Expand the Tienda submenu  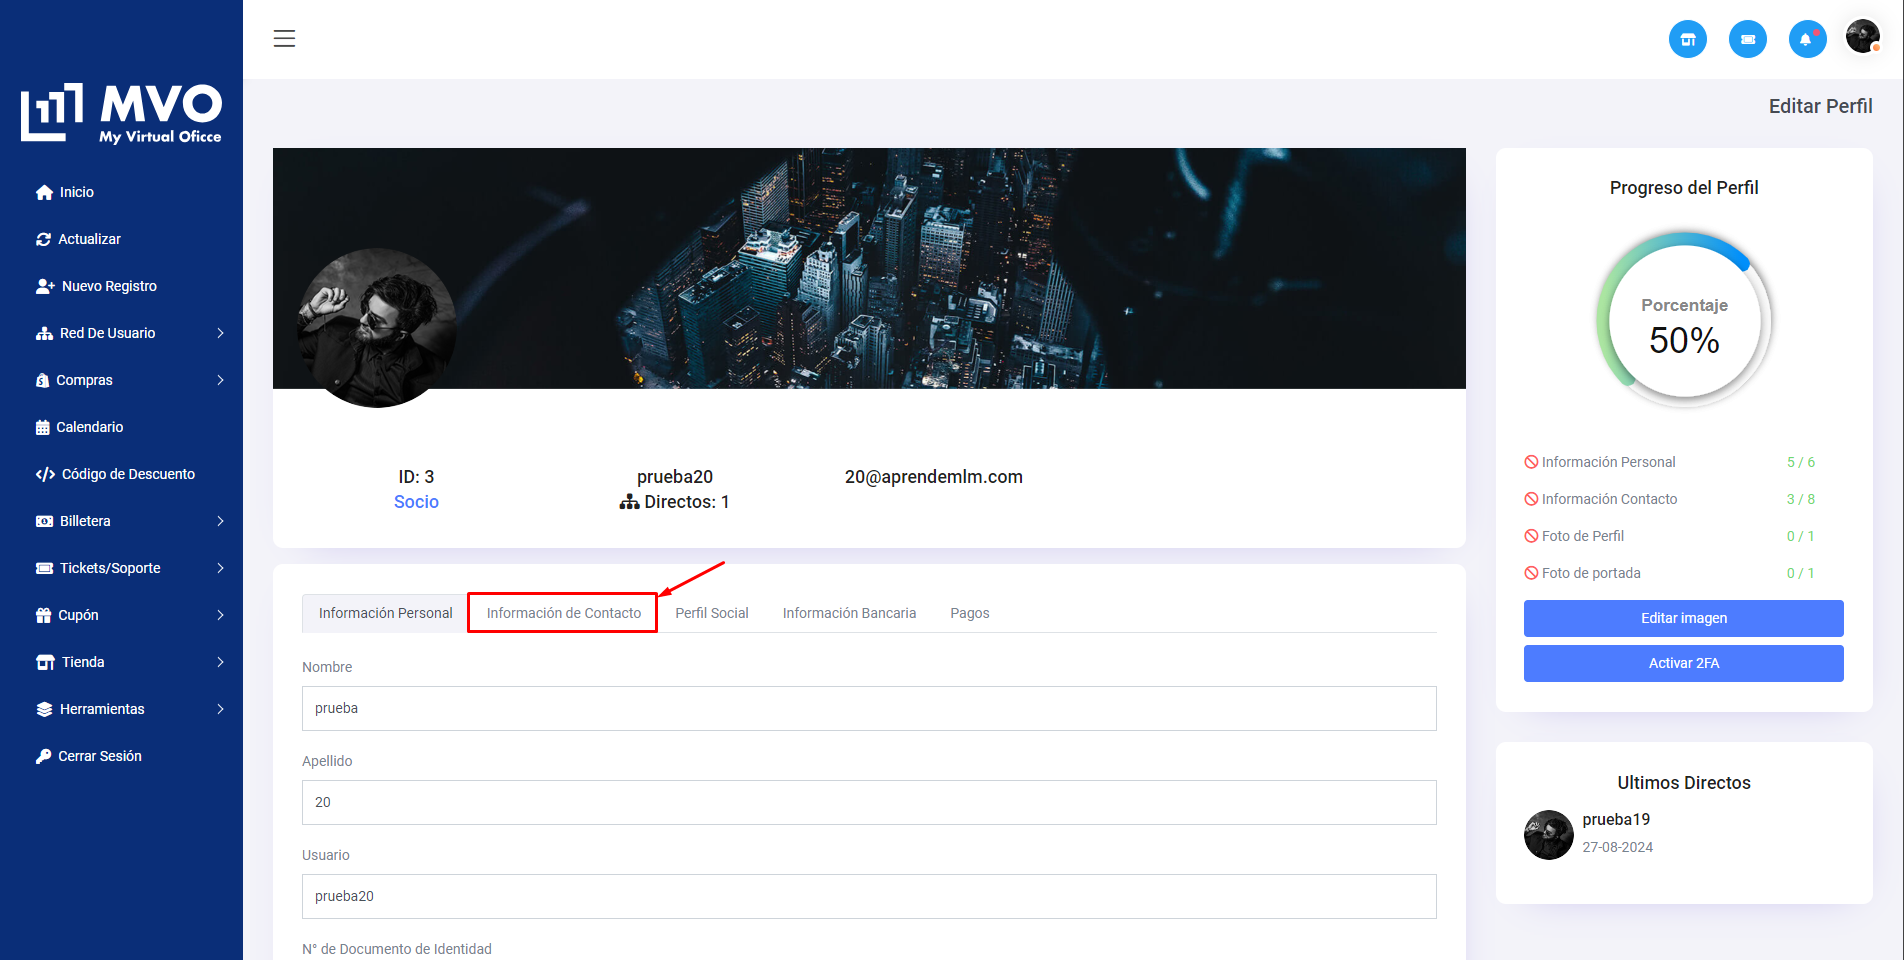(220, 662)
